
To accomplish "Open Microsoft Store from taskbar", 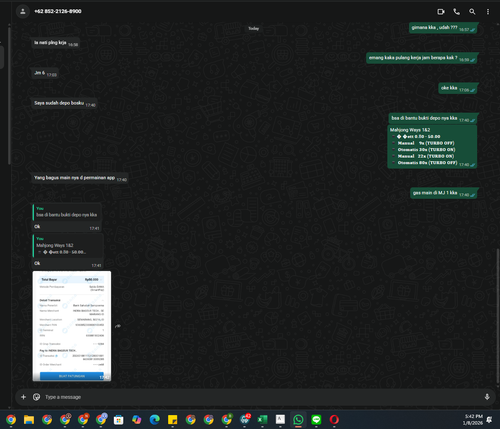I will point(118,420).
